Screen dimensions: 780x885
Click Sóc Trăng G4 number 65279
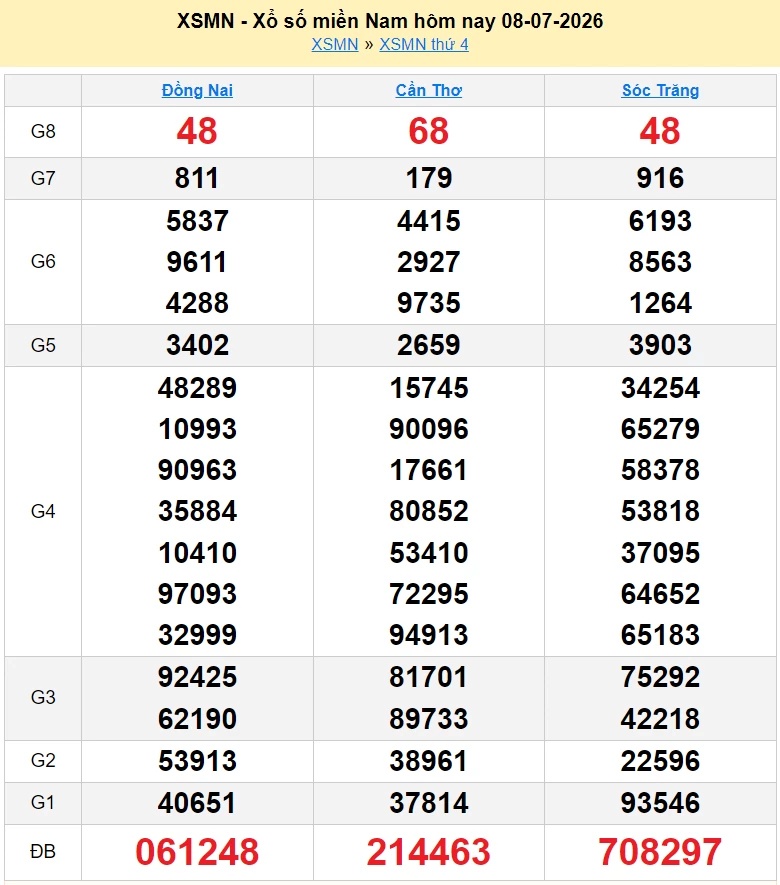tap(660, 429)
